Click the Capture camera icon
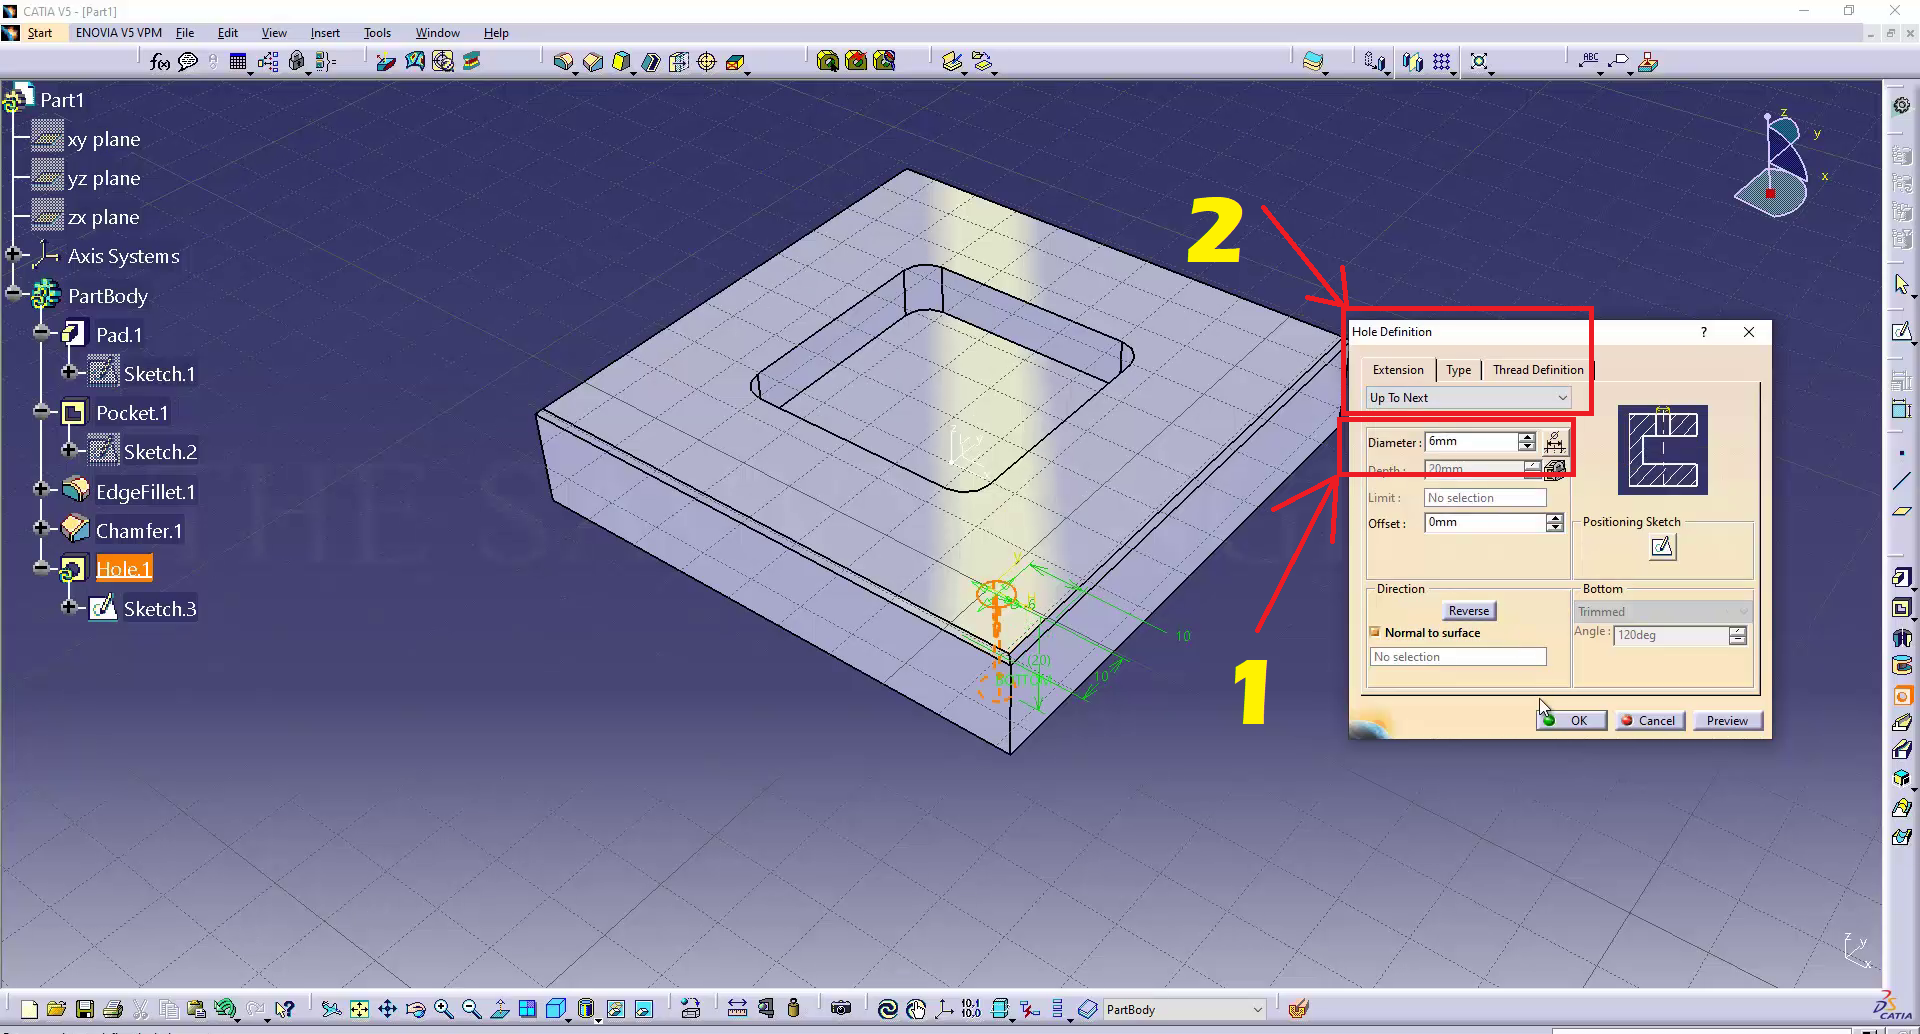This screenshot has height=1034, width=1920. pos(841,1009)
